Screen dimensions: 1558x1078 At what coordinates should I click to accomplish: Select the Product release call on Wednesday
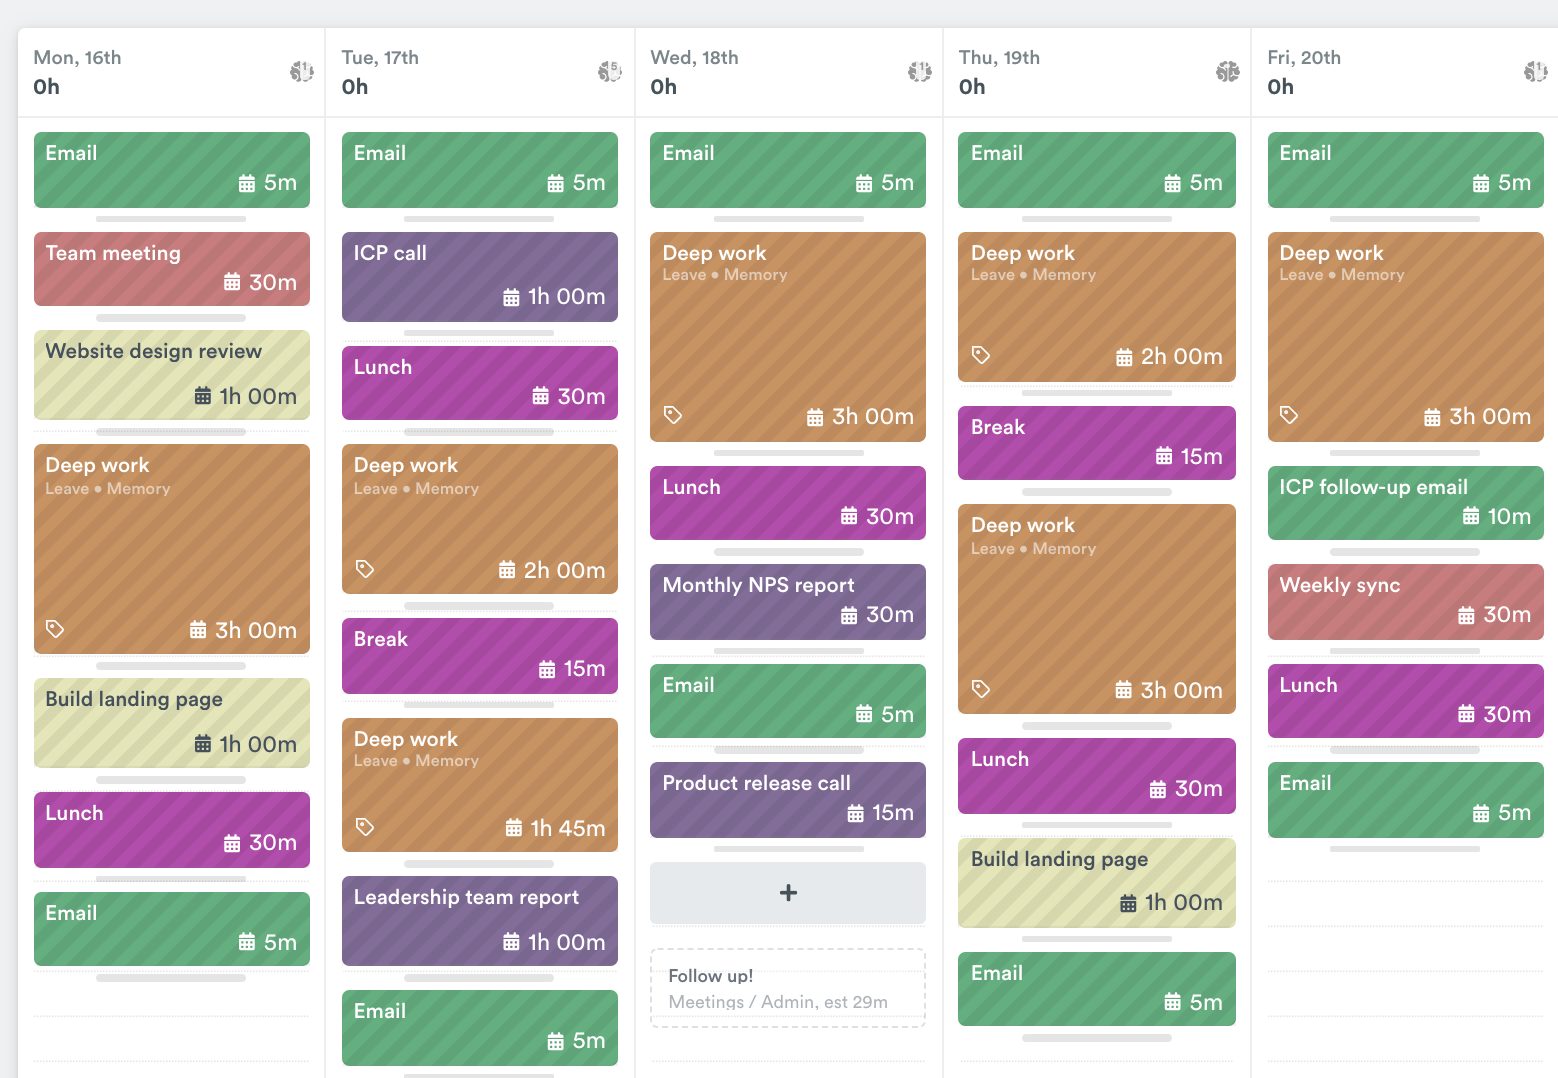[787, 799]
